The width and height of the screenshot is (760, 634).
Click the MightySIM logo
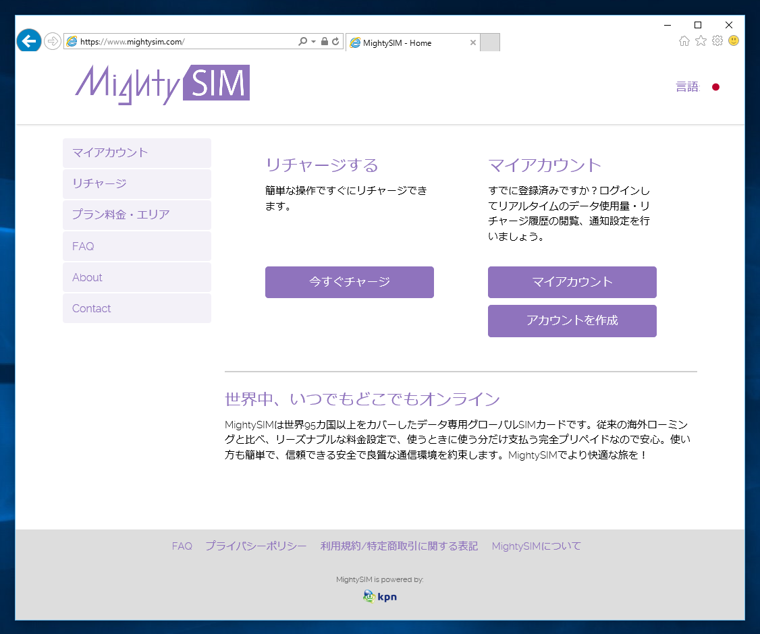[162, 84]
